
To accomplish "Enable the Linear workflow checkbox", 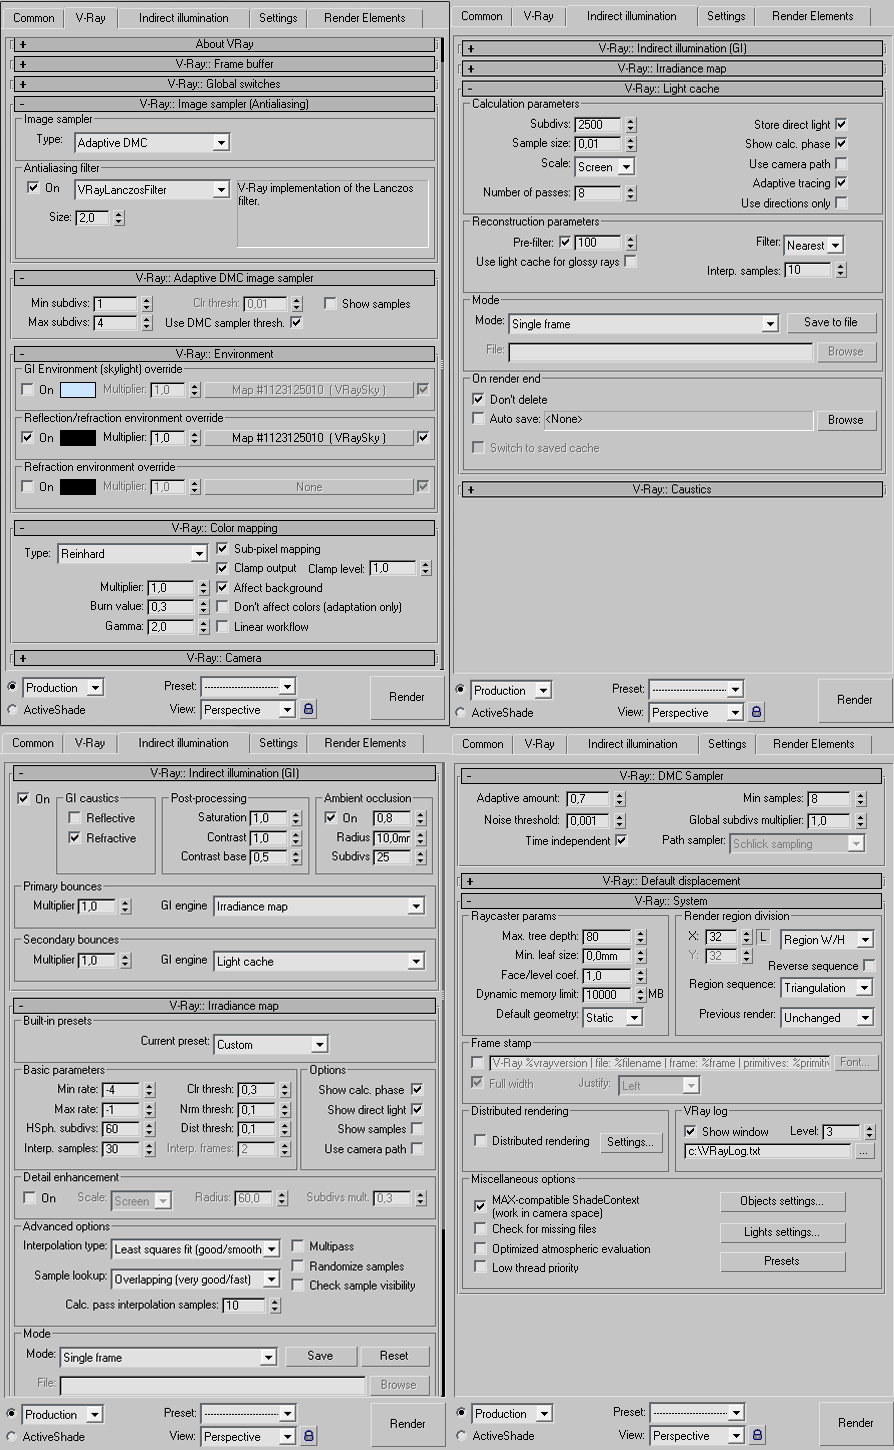I will pos(223,627).
